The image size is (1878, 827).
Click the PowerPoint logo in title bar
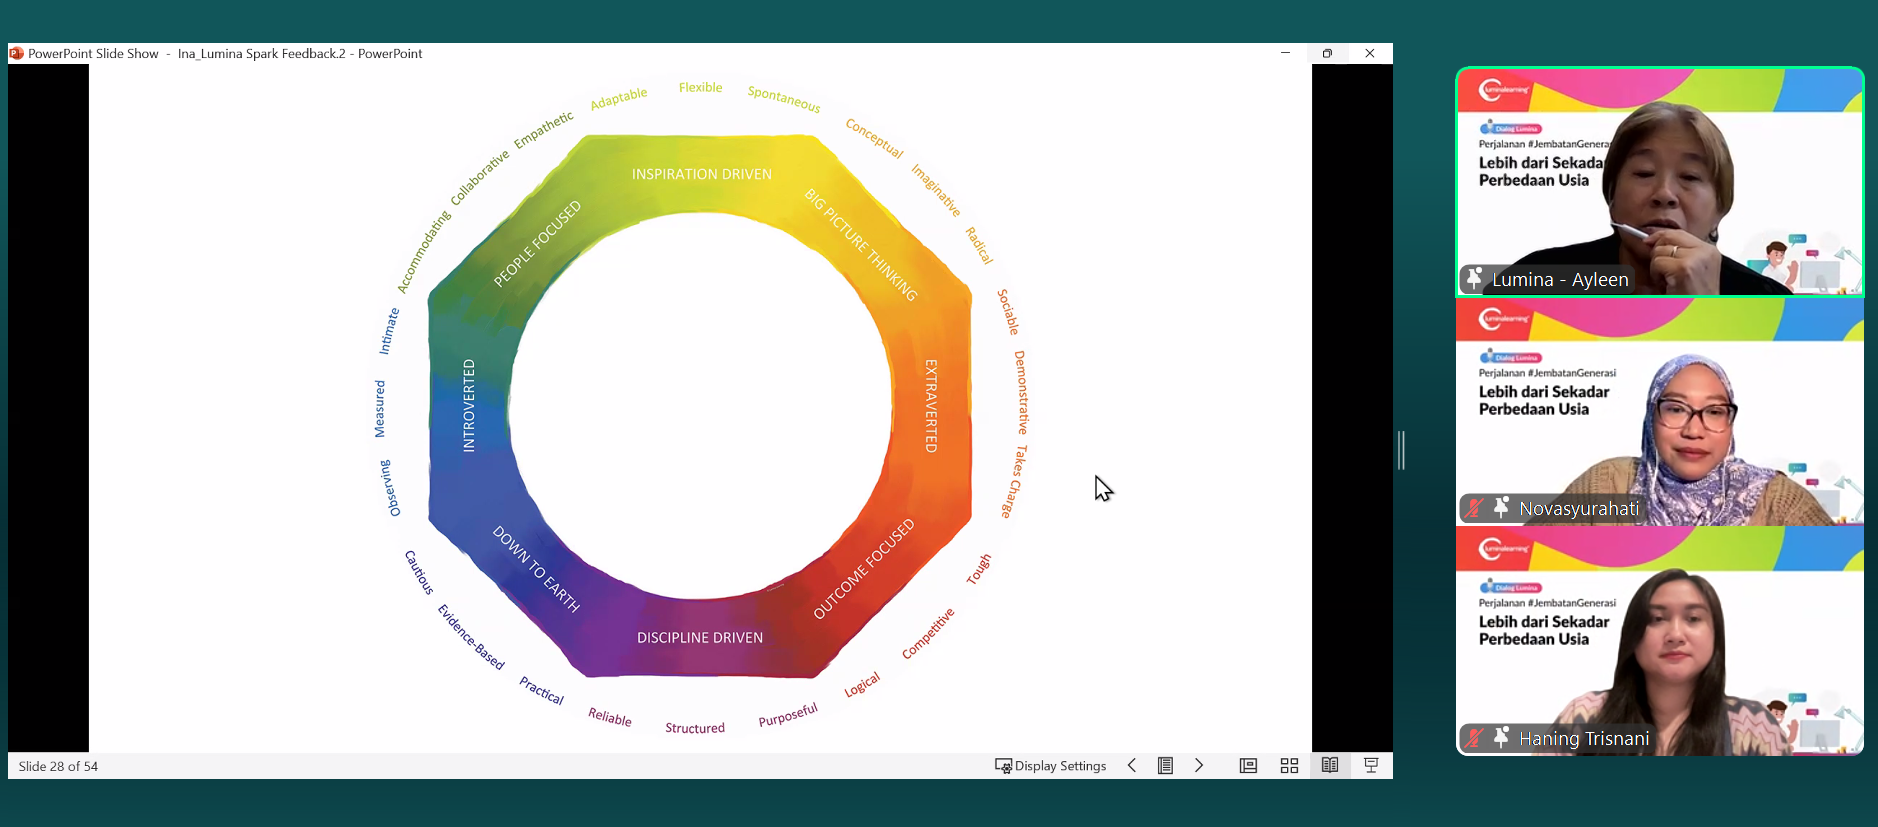pyautogui.click(x=16, y=53)
